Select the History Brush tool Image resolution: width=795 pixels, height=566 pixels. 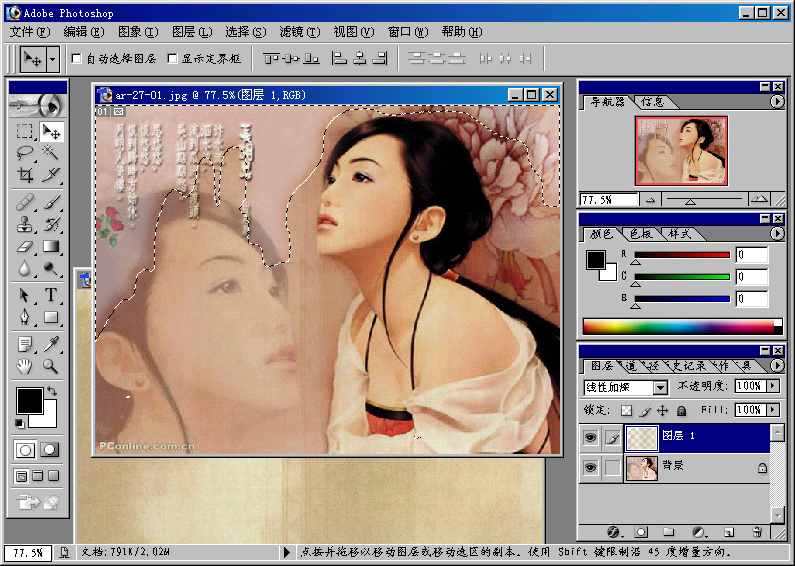51,224
